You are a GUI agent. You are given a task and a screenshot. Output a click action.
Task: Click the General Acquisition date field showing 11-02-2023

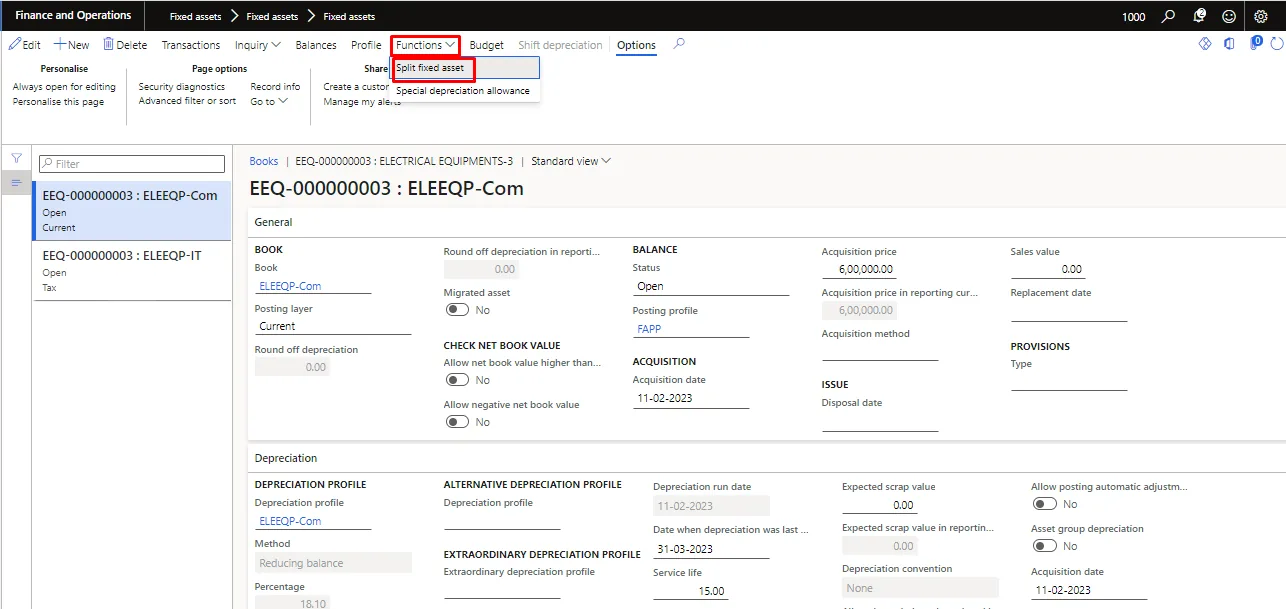691,398
